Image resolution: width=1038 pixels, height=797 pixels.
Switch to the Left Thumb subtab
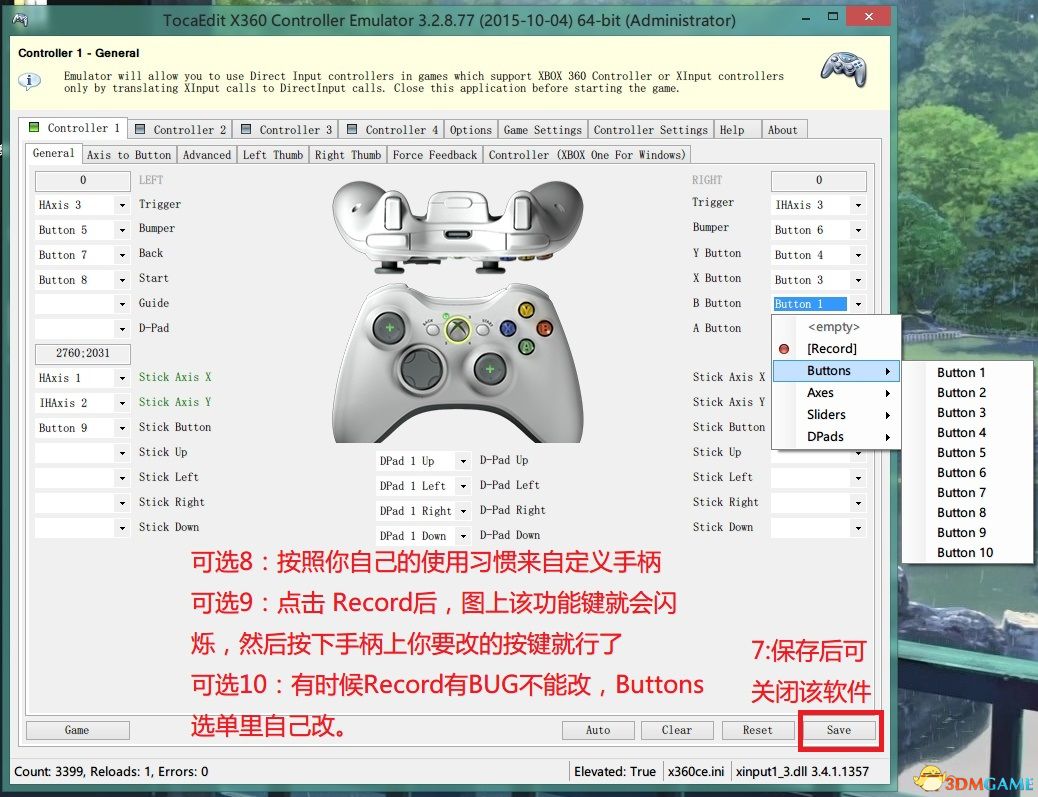273,155
